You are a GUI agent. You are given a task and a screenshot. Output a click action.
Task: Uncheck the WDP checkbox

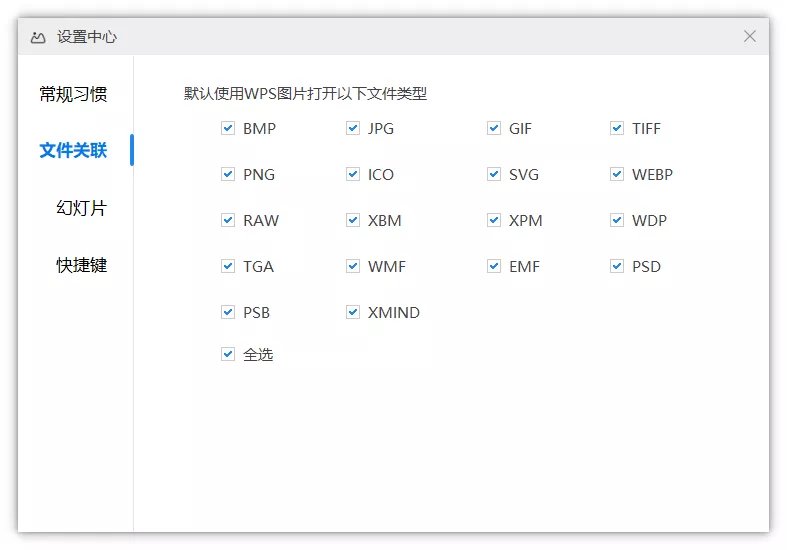click(617, 220)
